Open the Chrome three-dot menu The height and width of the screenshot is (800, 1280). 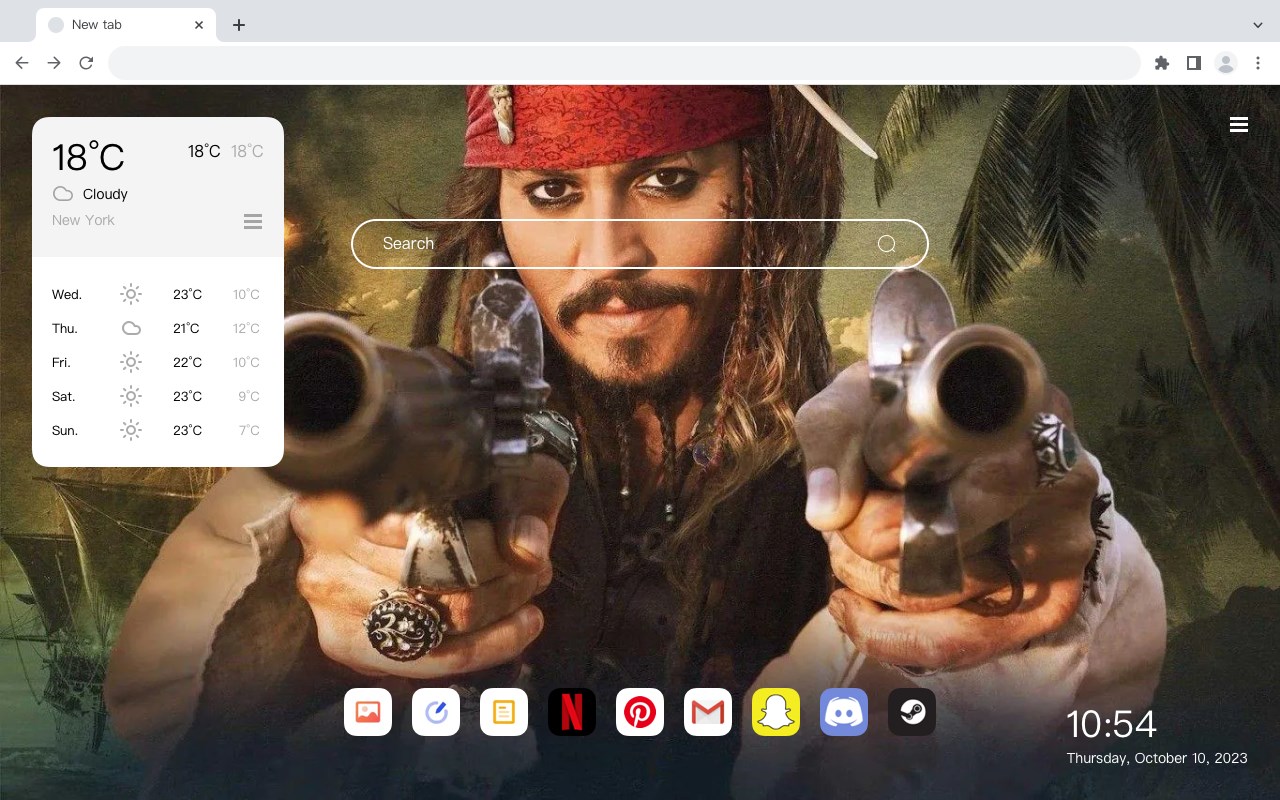[x=1258, y=63]
